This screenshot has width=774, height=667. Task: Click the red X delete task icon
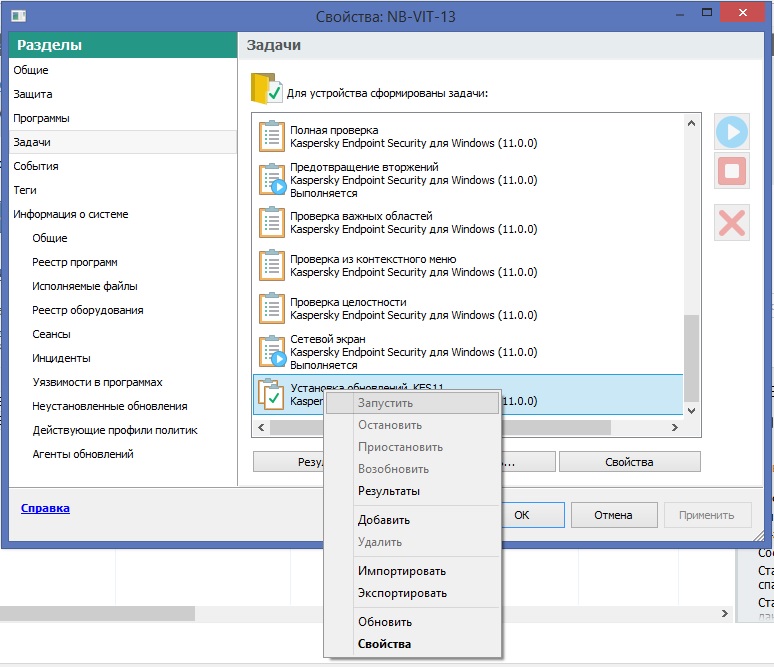pyautogui.click(x=732, y=222)
